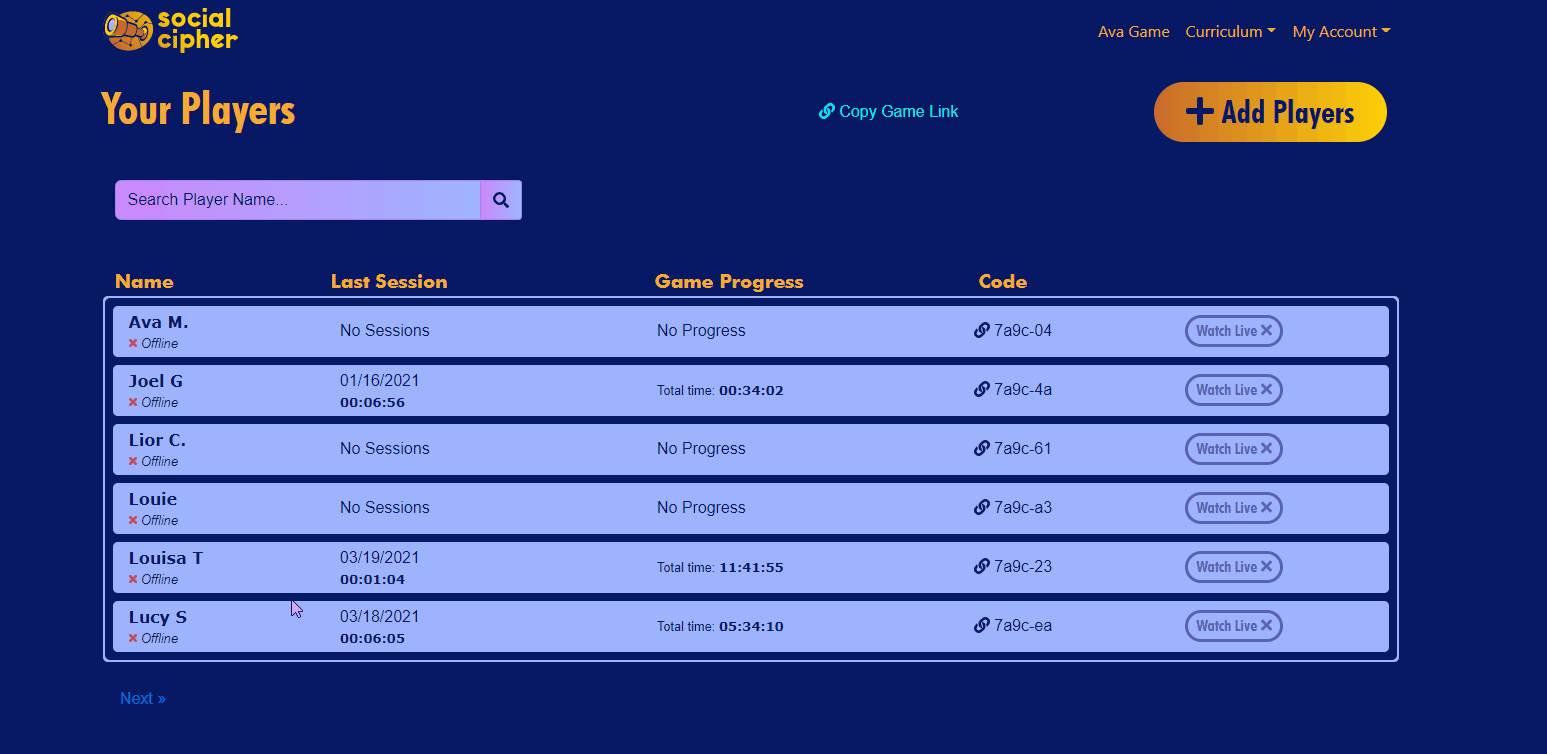Screen dimensions: 1547x754
Task: Select player name Joel G
Action: pos(156,381)
